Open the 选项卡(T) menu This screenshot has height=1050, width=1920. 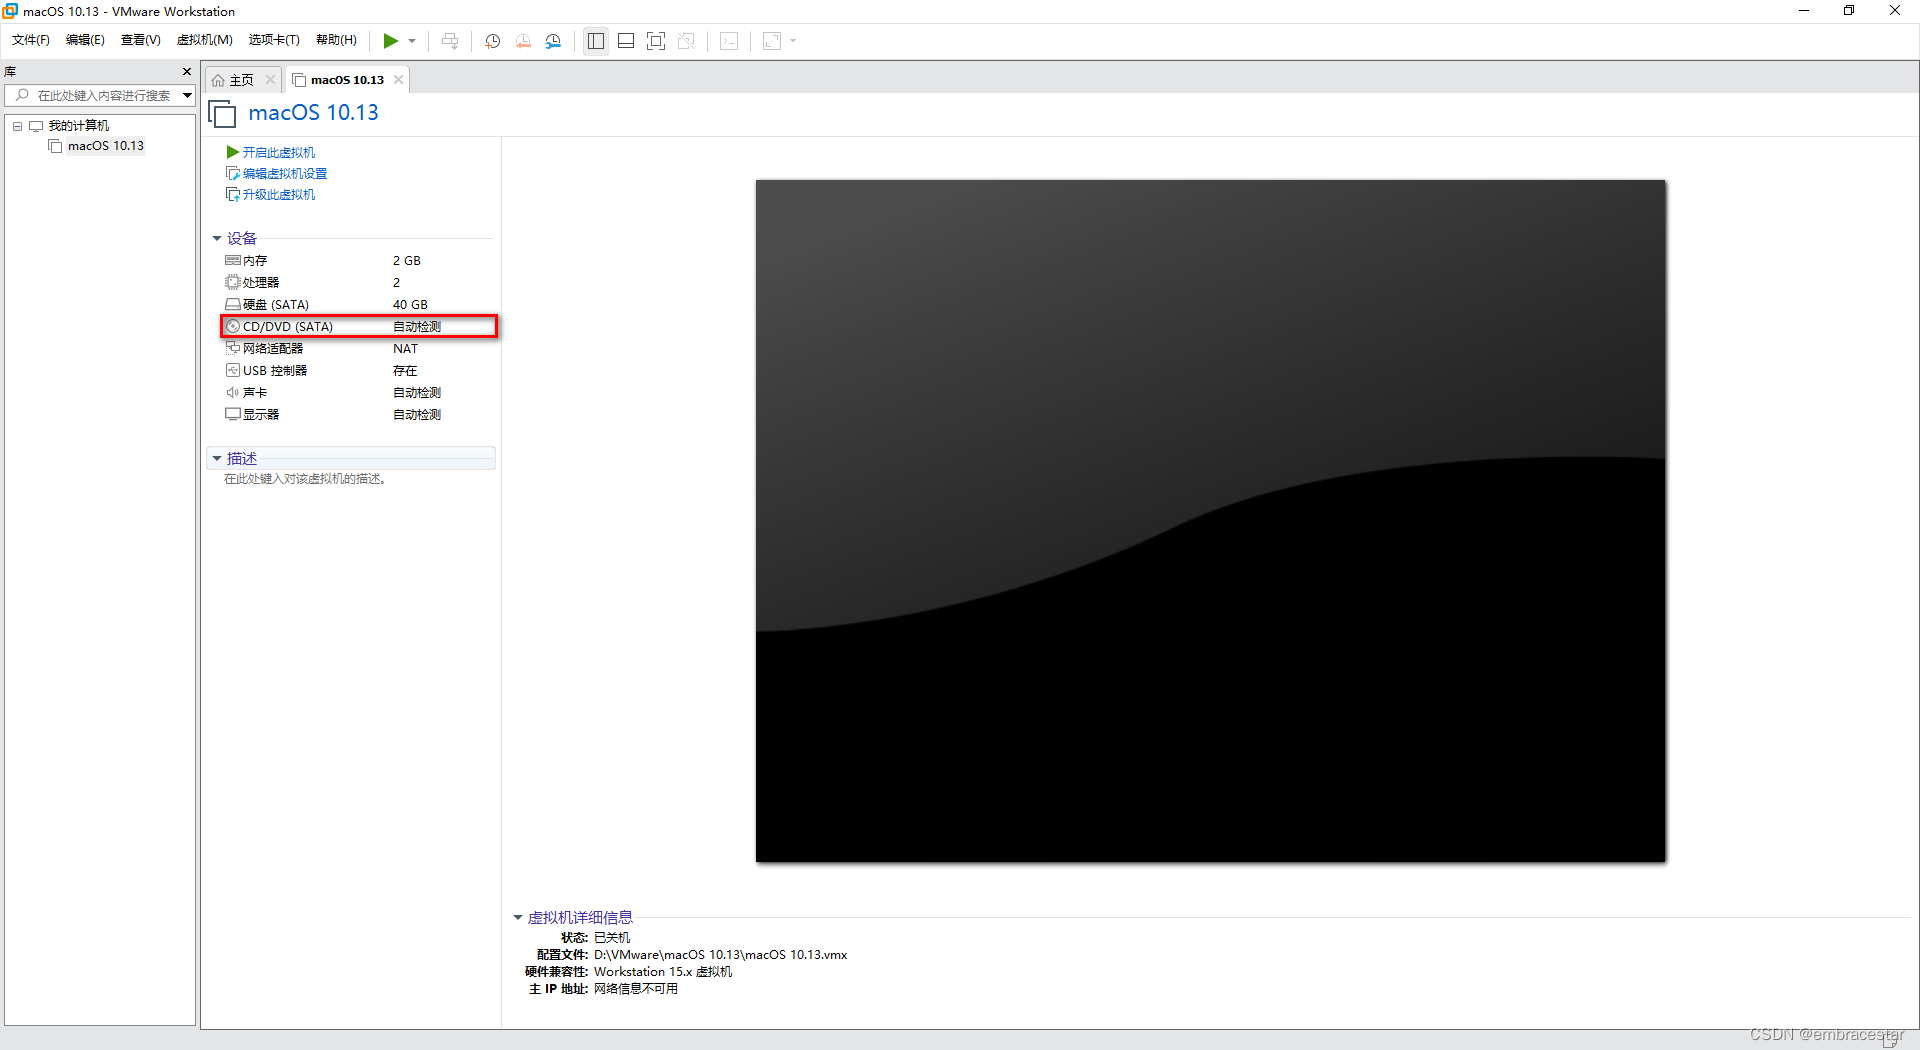click(x=274, y=40)
